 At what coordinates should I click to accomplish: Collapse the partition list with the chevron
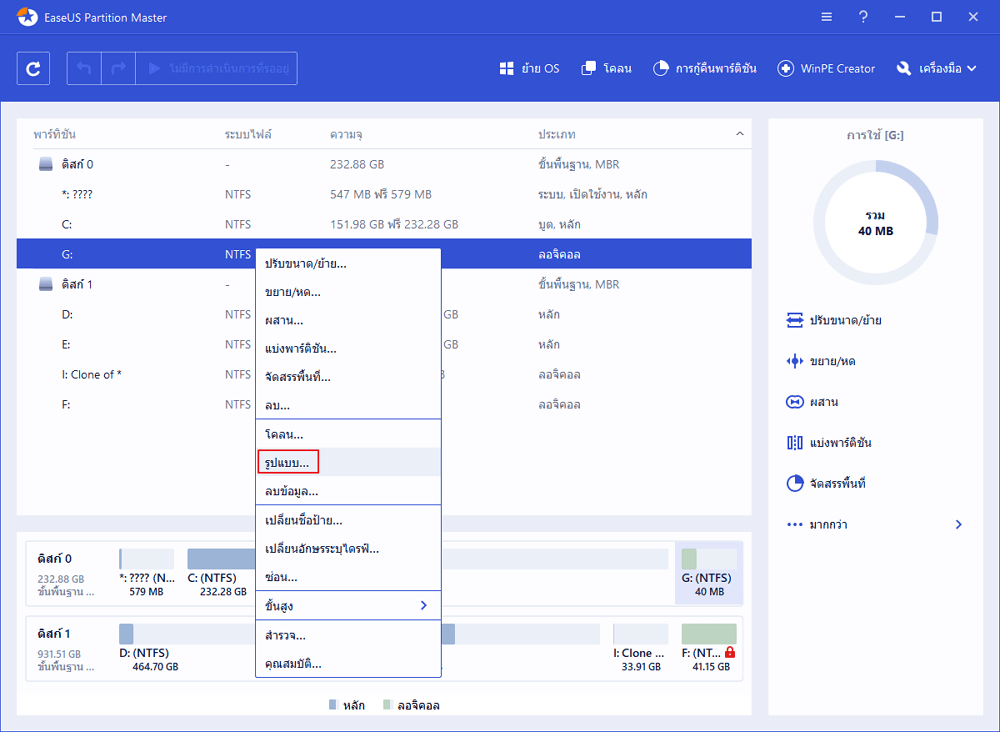(x=740, y=134)
